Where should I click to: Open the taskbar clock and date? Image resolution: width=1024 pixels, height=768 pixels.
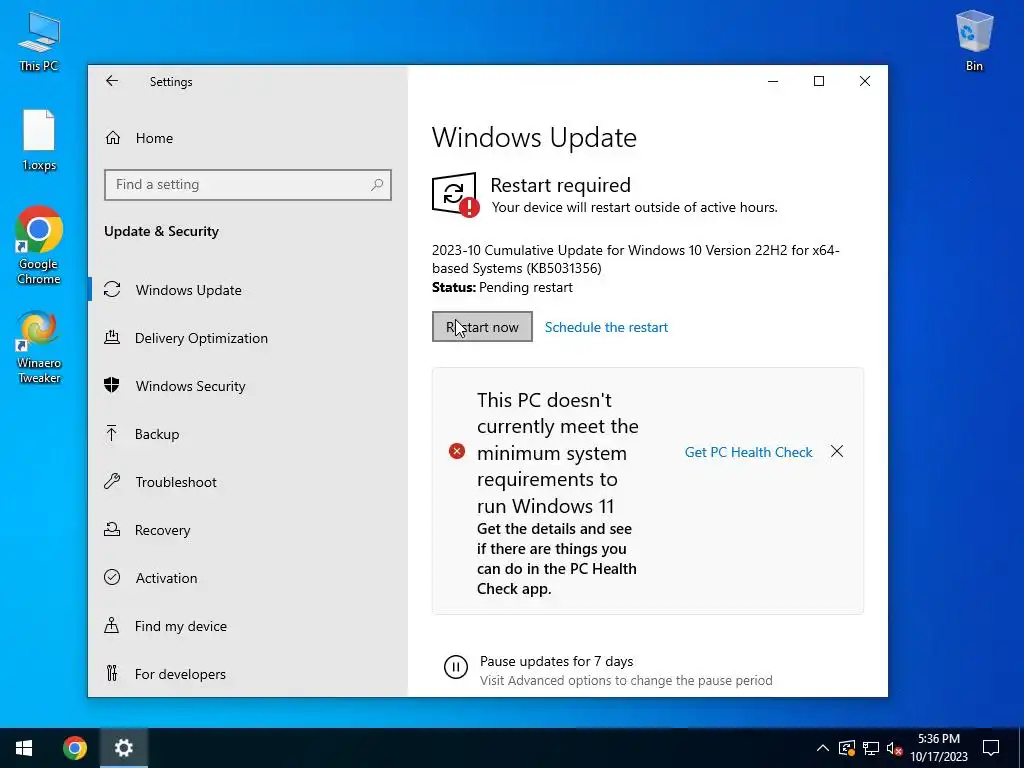[939, 748]
